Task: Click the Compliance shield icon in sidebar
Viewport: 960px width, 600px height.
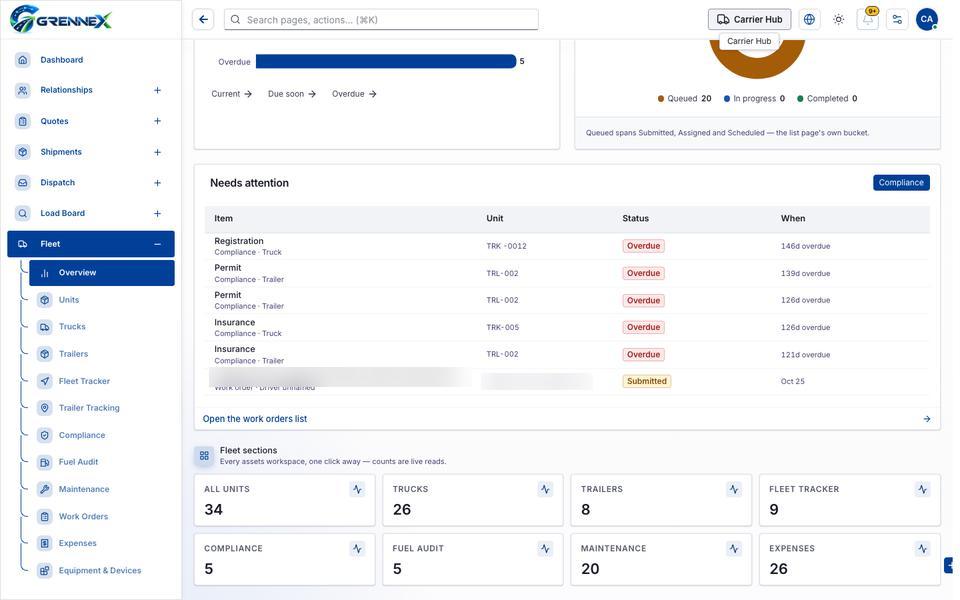Action: pyautogui.click(x=45, y=435)
